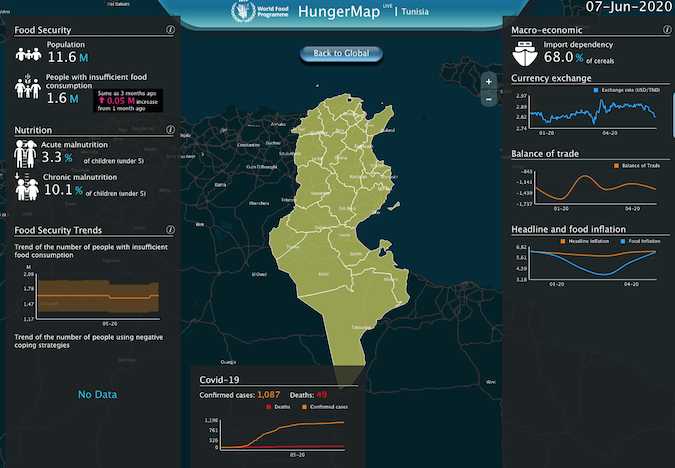The width and height of the screenshot is (675, 468).
Task: Click the HungerMap title
Action: click(x=339, y=12)
